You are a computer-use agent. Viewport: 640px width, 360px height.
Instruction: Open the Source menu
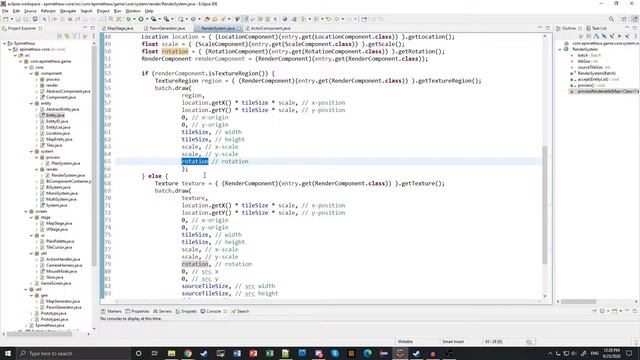30,11
